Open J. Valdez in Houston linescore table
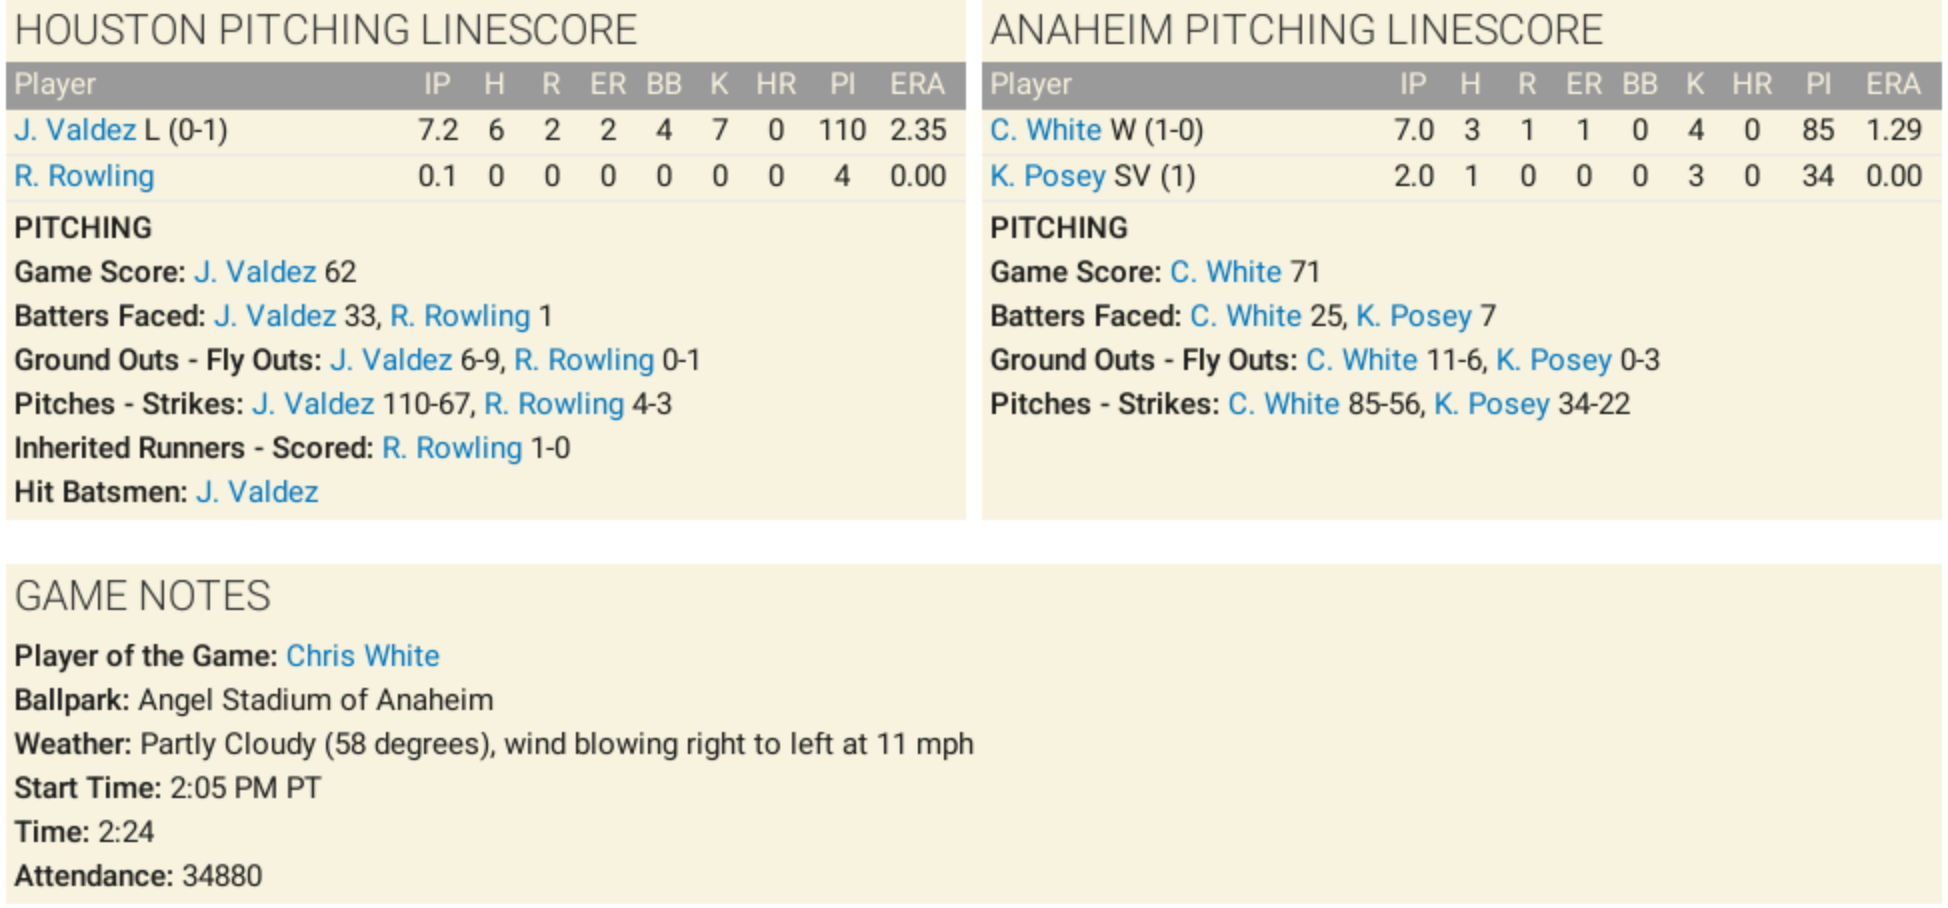Image resolution: width=1948 pixels, height=908 pixels. pos(75,130)
